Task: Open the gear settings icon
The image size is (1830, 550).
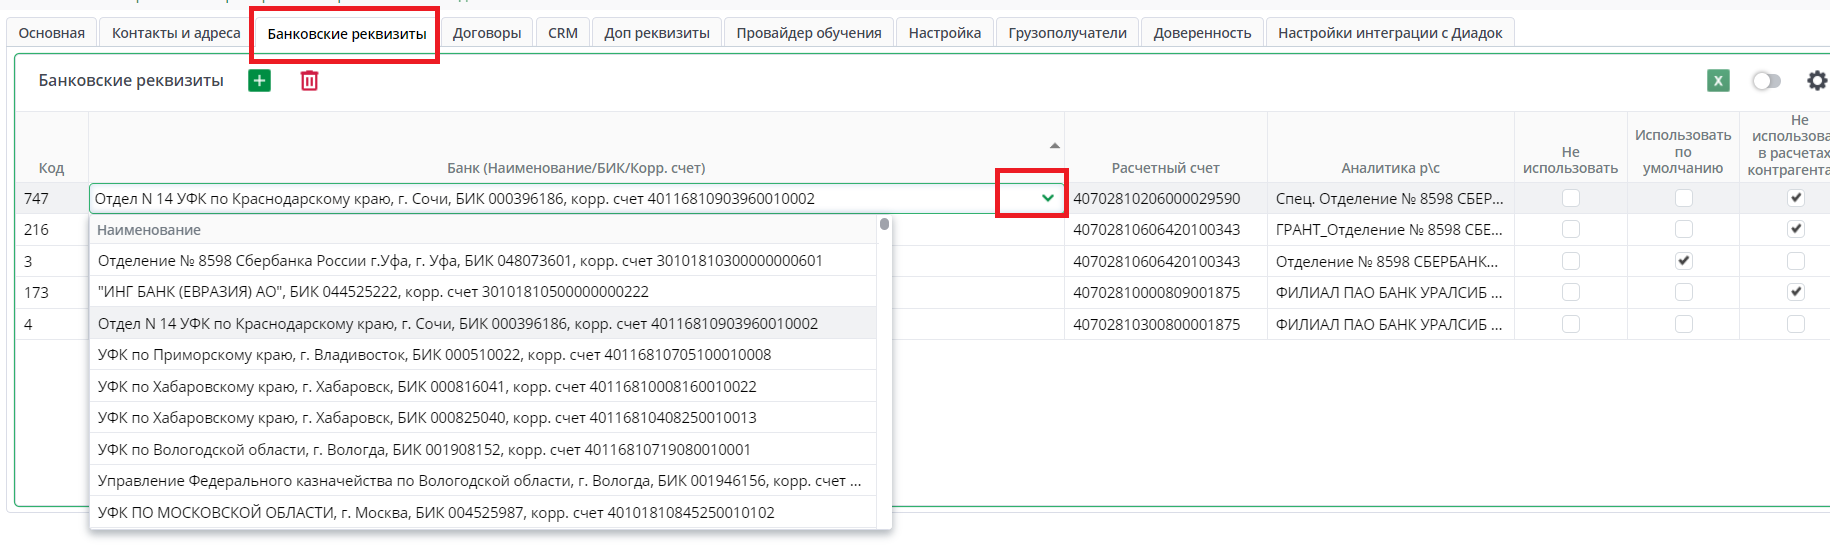Action: [x=1816, y=81]
